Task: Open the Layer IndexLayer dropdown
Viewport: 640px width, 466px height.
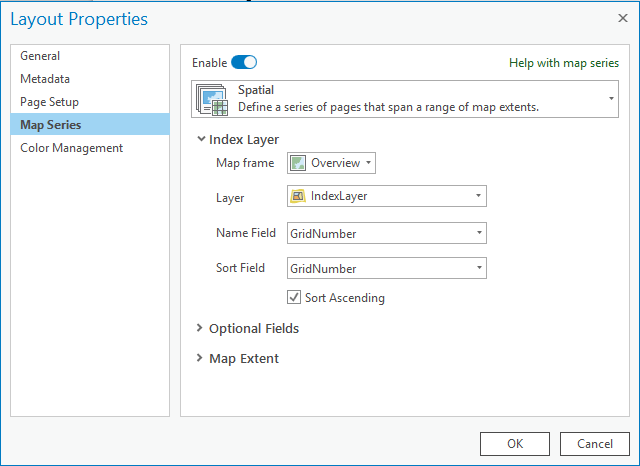Action: (387, 196)
